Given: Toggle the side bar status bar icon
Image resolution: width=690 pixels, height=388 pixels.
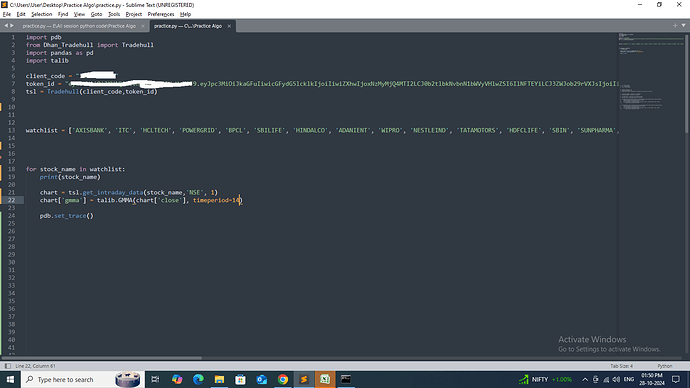Looking at the screenshot, I should [7, 366].
